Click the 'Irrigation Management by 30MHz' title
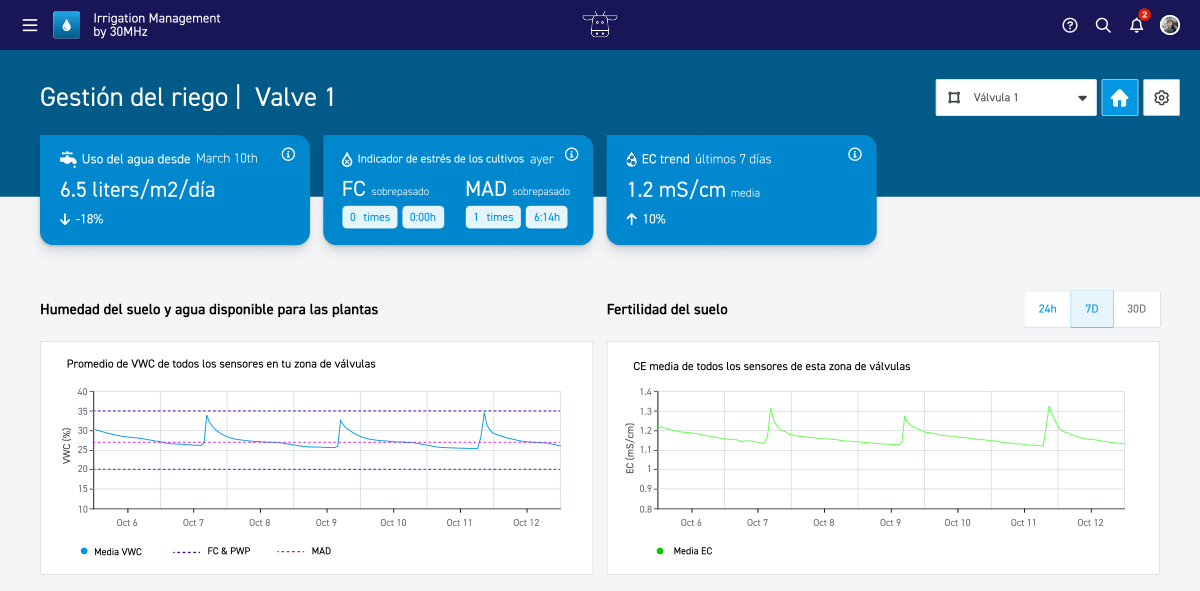Image resolution: width=1200 pixels, height=591 pixels. click(x=156, y=25)
